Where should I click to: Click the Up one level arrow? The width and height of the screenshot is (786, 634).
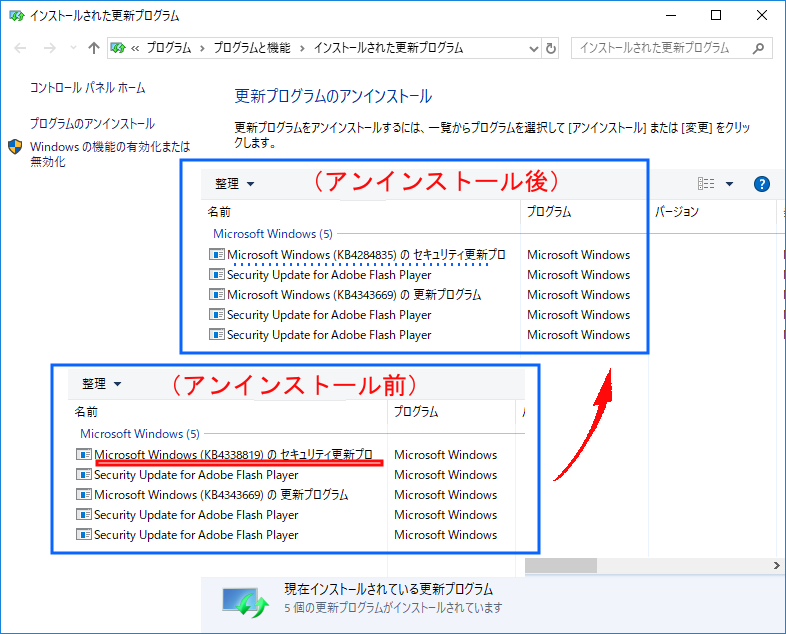tap(93, 48)
